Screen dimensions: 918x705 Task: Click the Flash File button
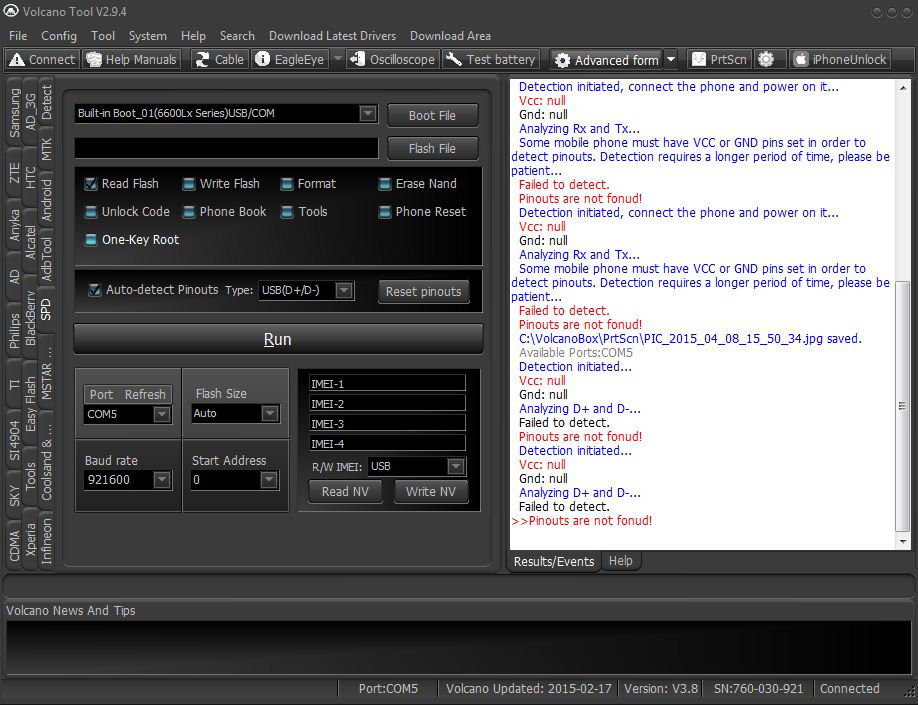(432, 149)
